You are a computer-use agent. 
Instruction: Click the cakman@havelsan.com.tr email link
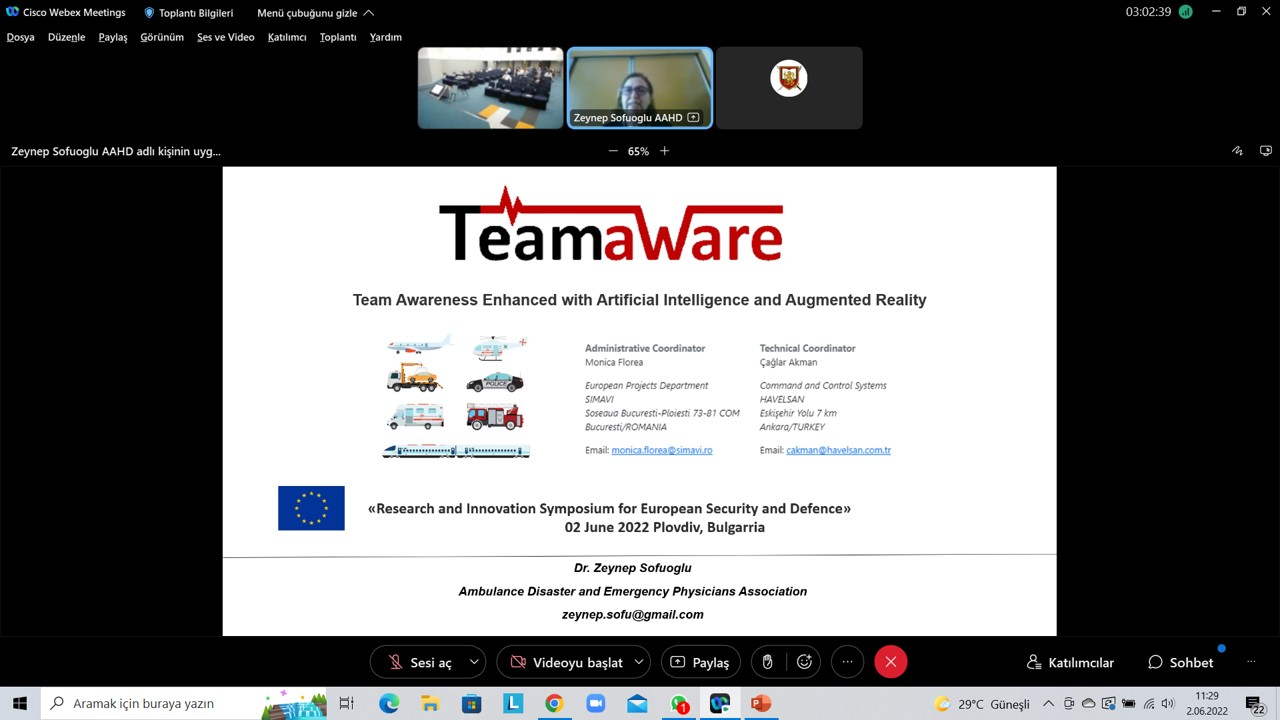838,450
